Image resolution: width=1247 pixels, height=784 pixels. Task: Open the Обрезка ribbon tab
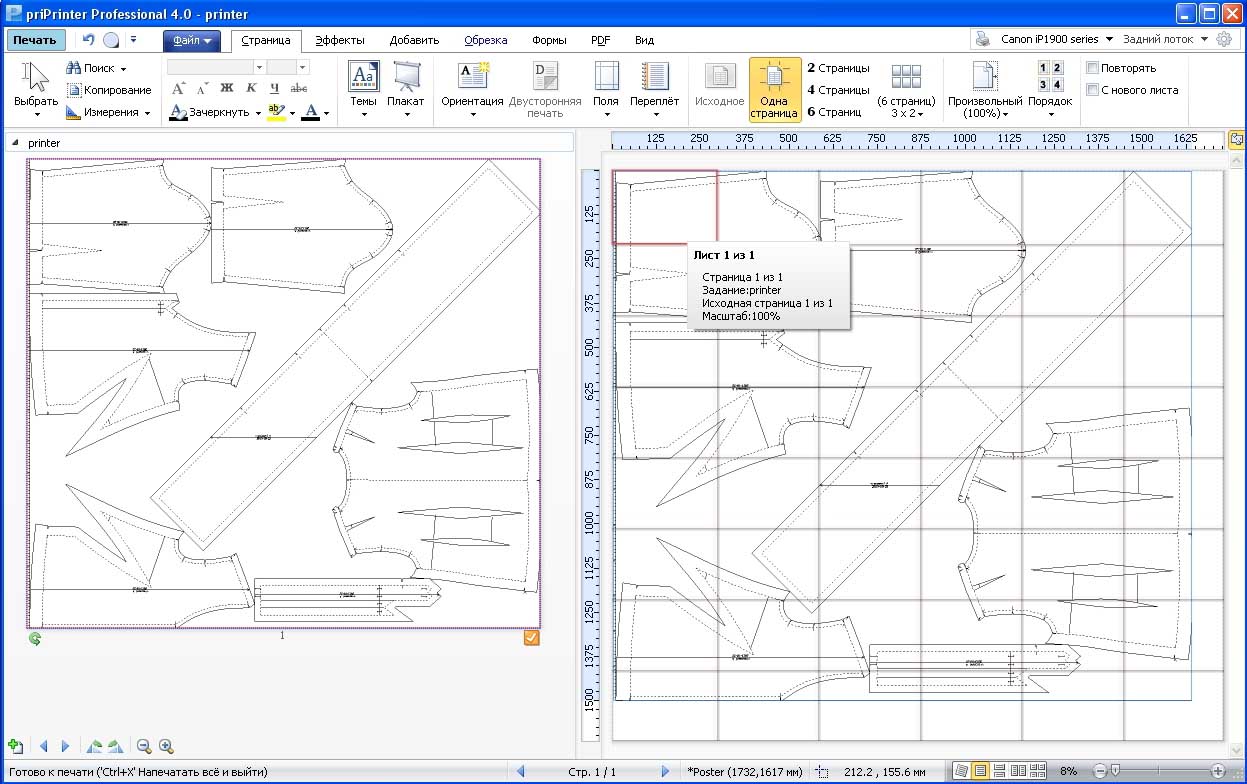click(485, 41)
